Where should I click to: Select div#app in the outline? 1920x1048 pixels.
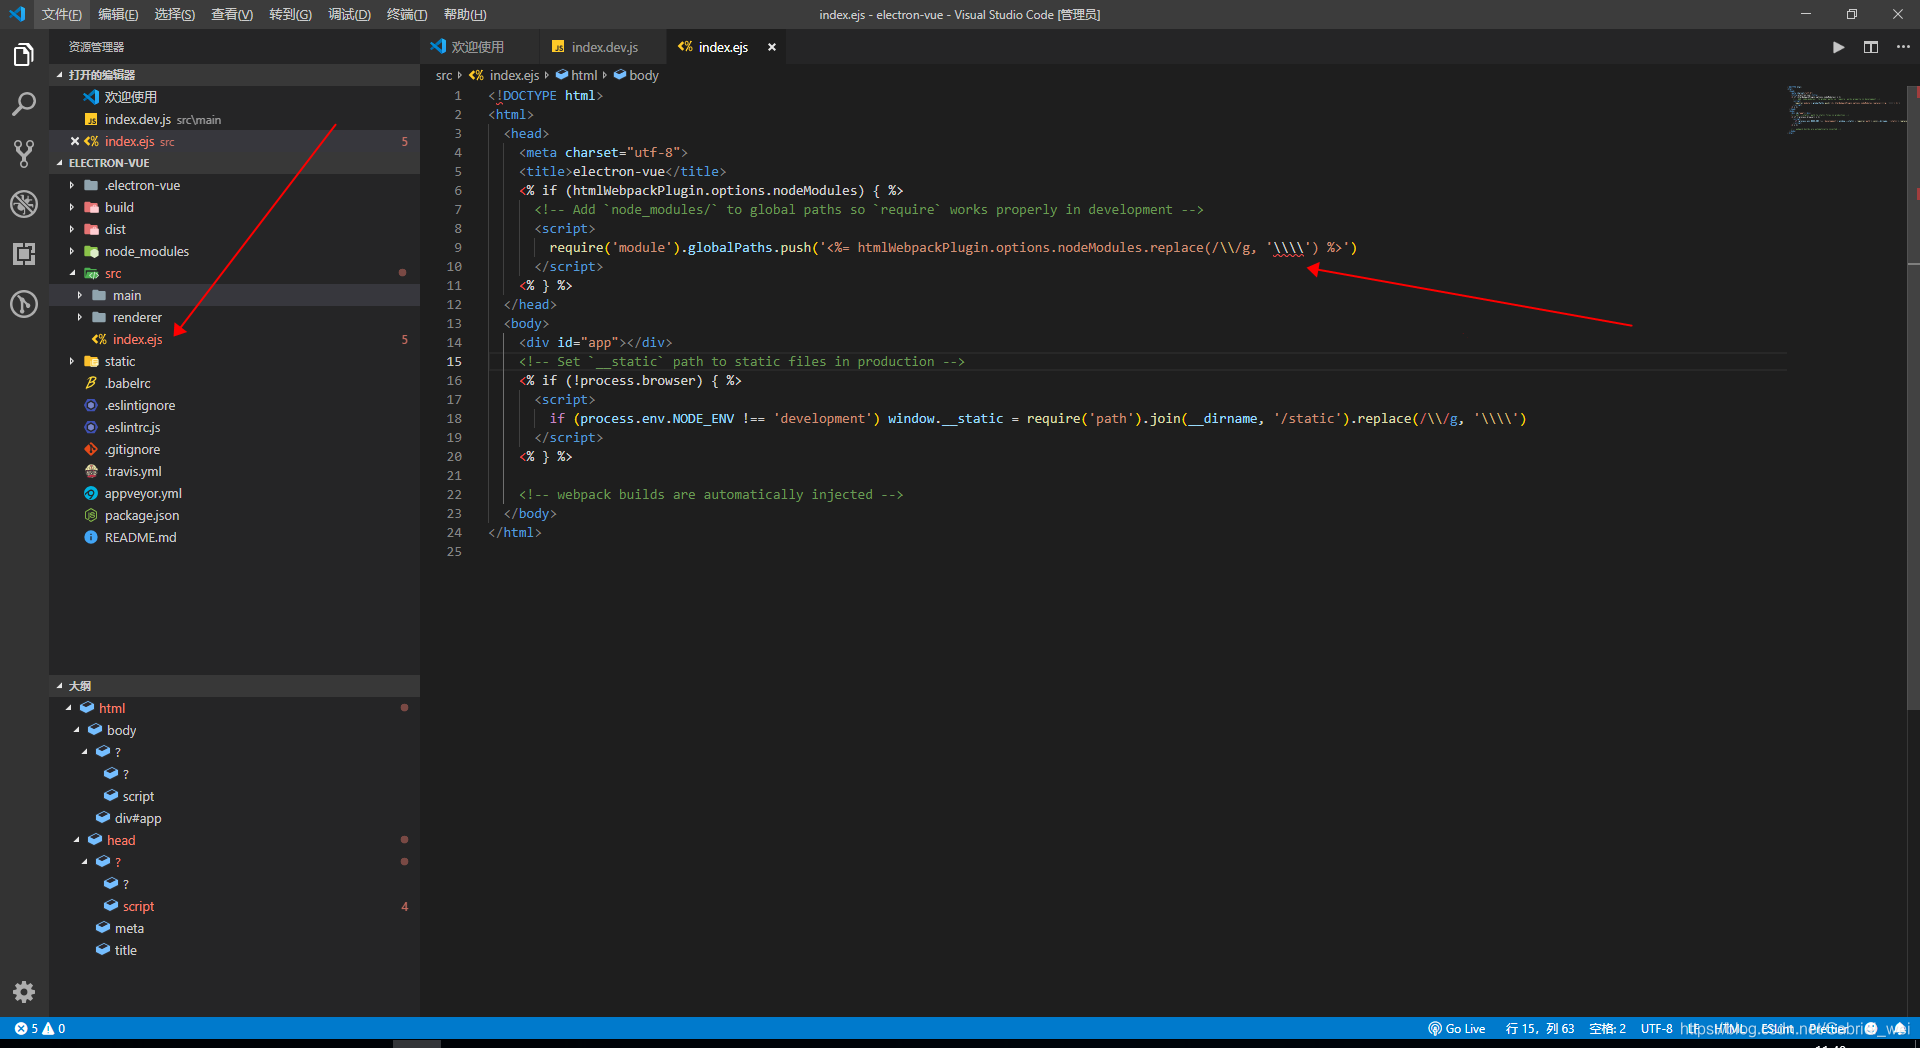(x=235, y=818)
